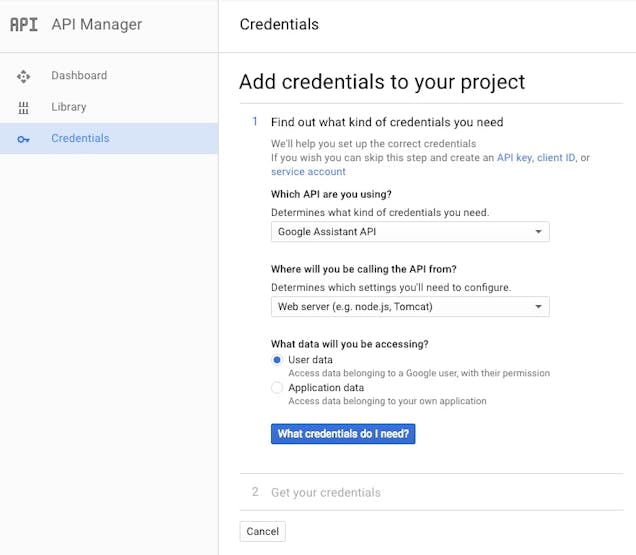Click the What credentials do I need? button

pos(343,434)
